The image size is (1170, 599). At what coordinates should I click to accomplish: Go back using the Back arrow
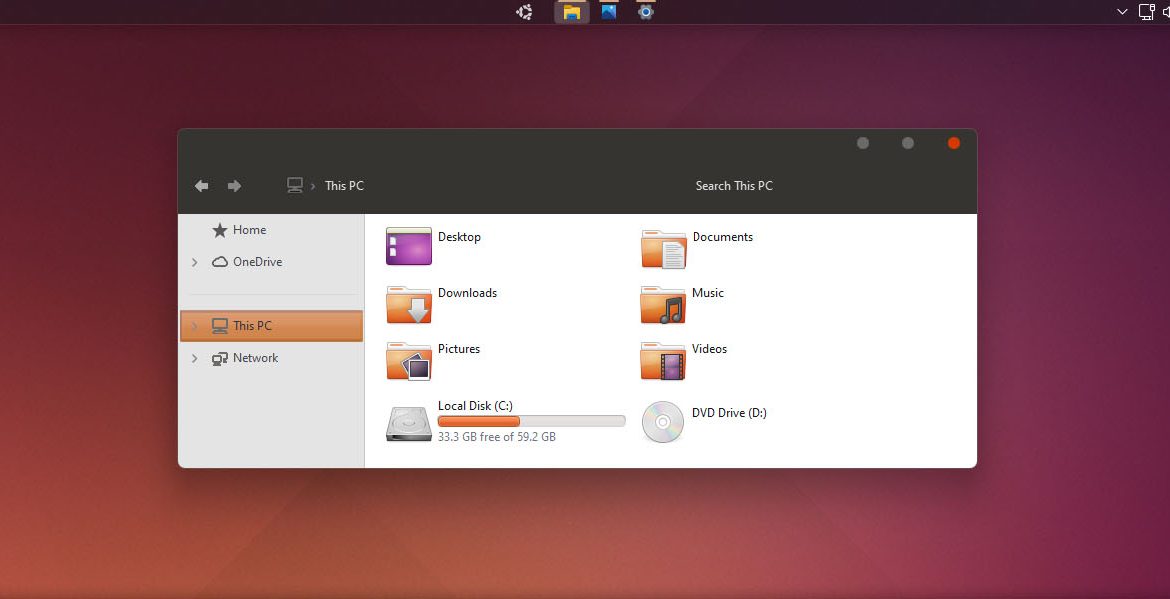click(201, 186)
